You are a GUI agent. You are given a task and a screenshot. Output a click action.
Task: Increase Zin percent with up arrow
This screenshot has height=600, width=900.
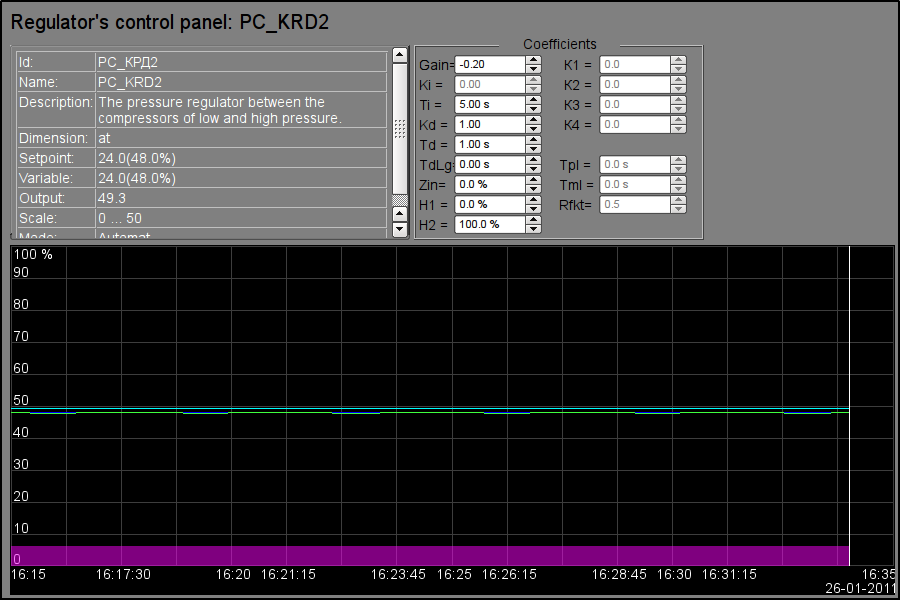pyautogui.click(x=534, y=180)
